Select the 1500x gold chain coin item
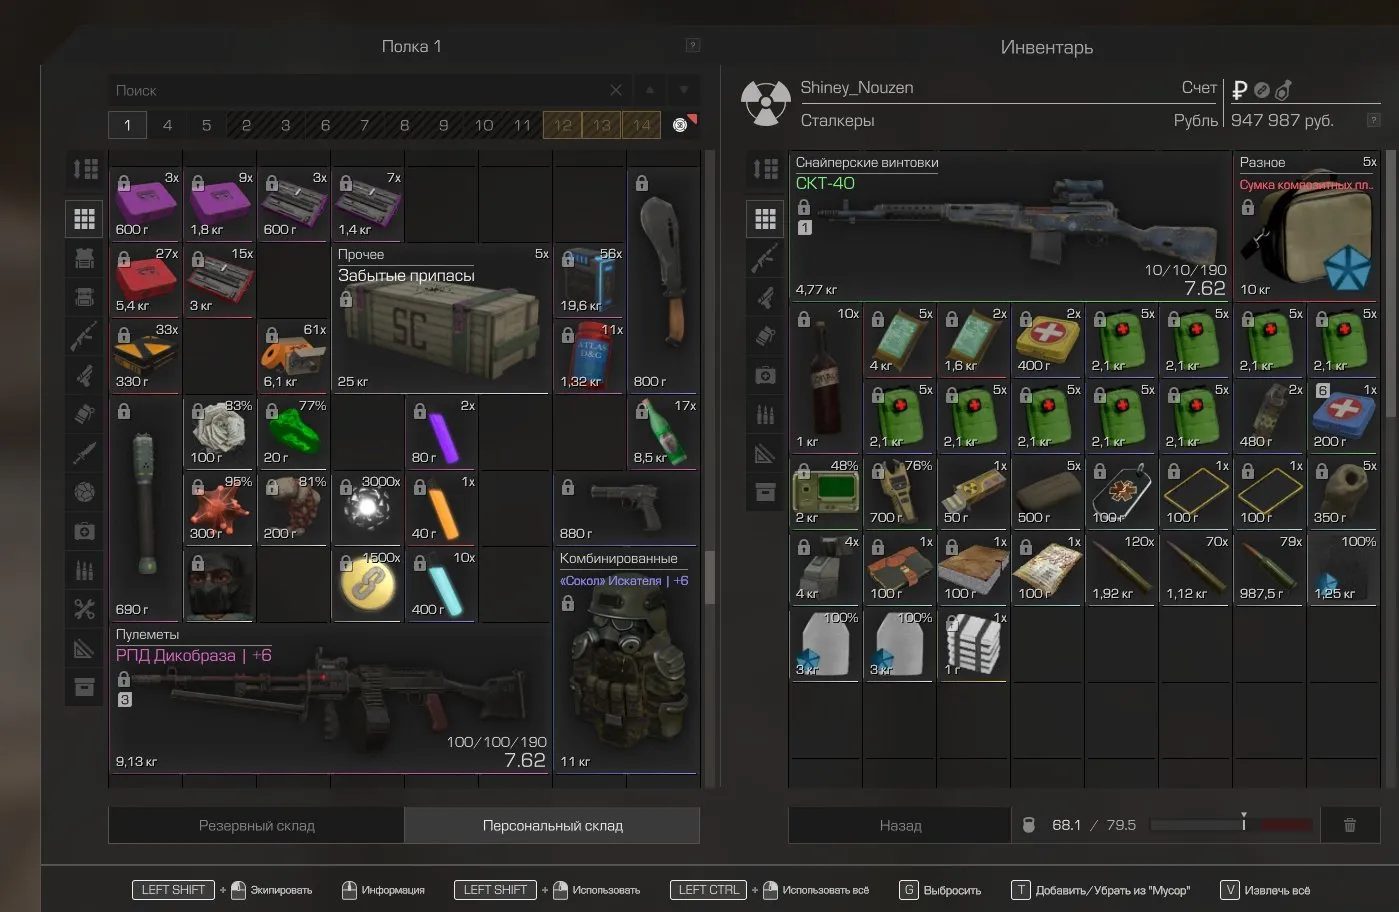Screen dimensions: 1399x912 [367, 584]
